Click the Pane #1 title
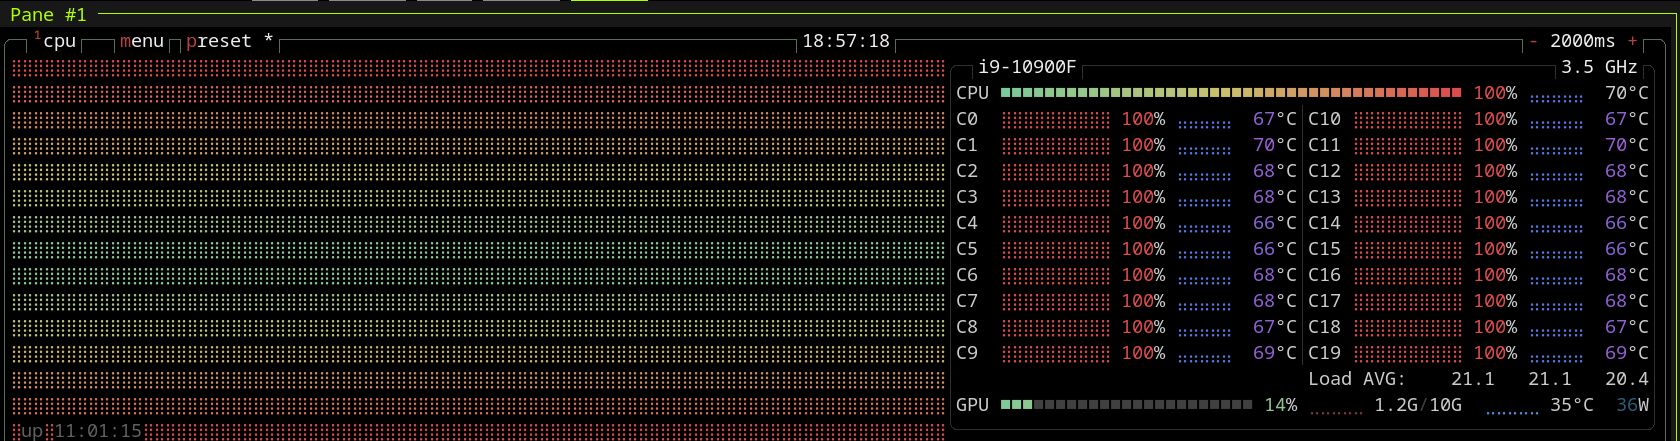Viewport: 1680px width, 441px height. tap(49, 15)
